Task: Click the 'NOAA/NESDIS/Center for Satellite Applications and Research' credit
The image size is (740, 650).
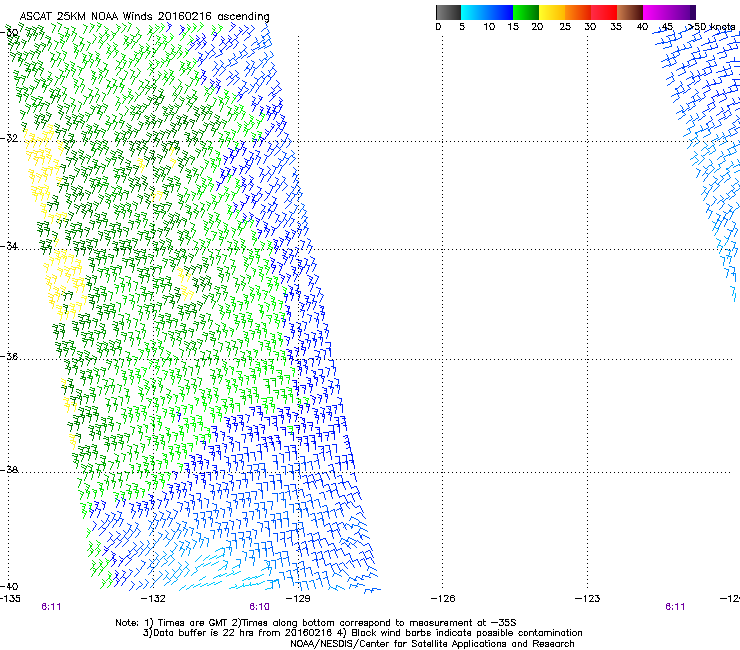Action: click(432, 644)
